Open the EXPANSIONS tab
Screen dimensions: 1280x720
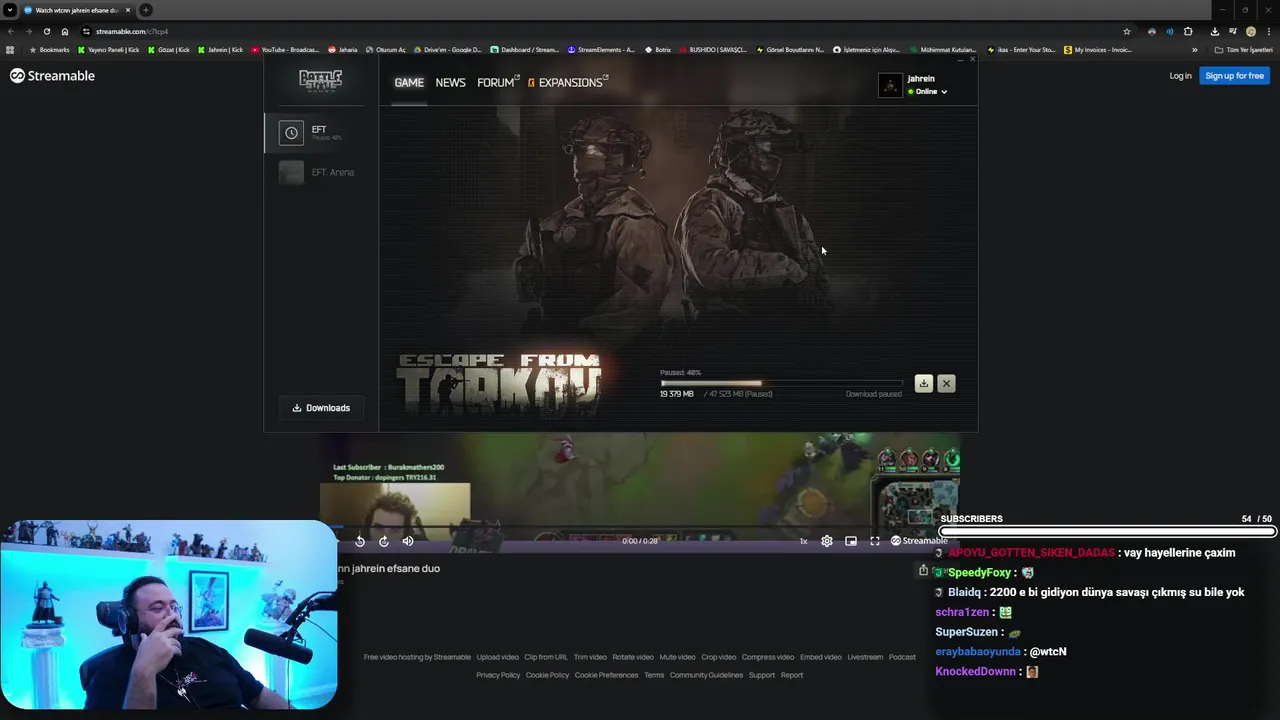[568, 83]
